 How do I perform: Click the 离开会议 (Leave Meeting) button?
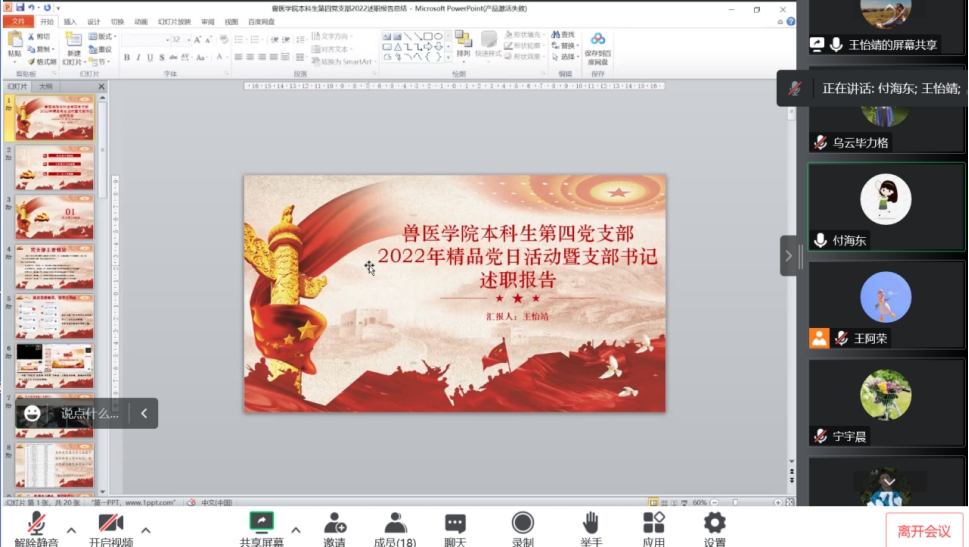point(924,531)
